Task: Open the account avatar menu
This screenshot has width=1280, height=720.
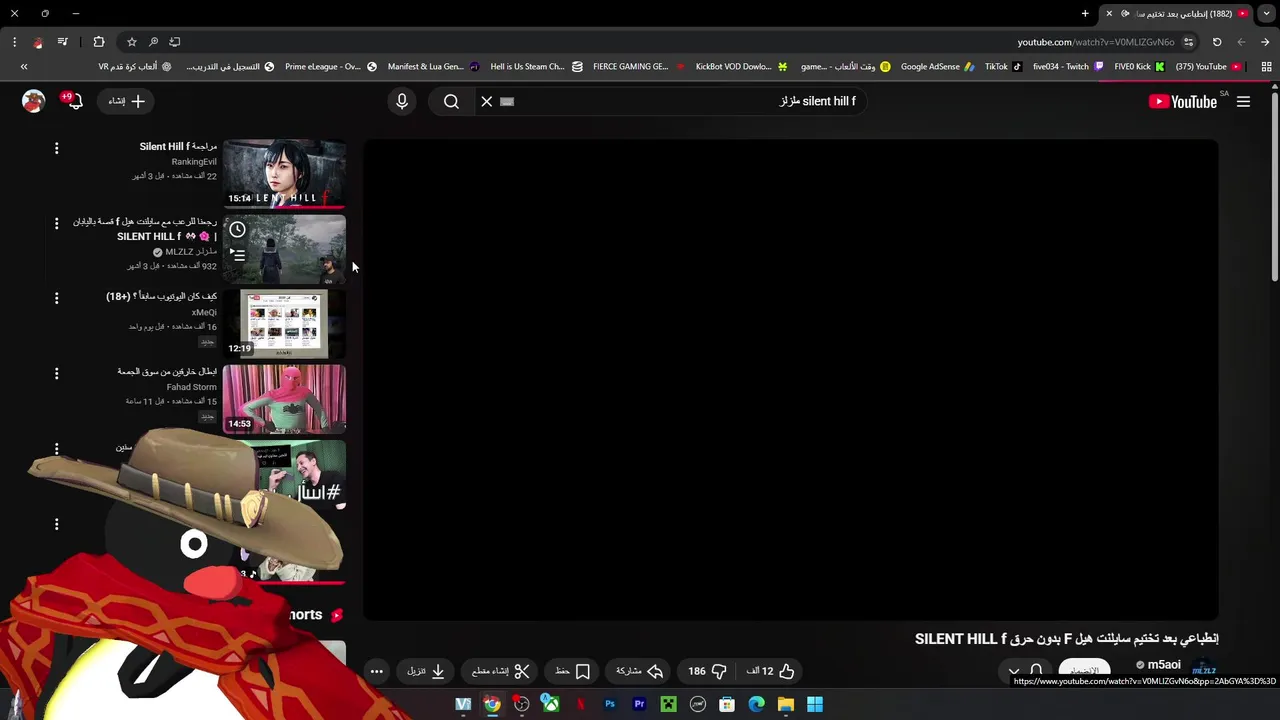Action: [x=34, y=101]
